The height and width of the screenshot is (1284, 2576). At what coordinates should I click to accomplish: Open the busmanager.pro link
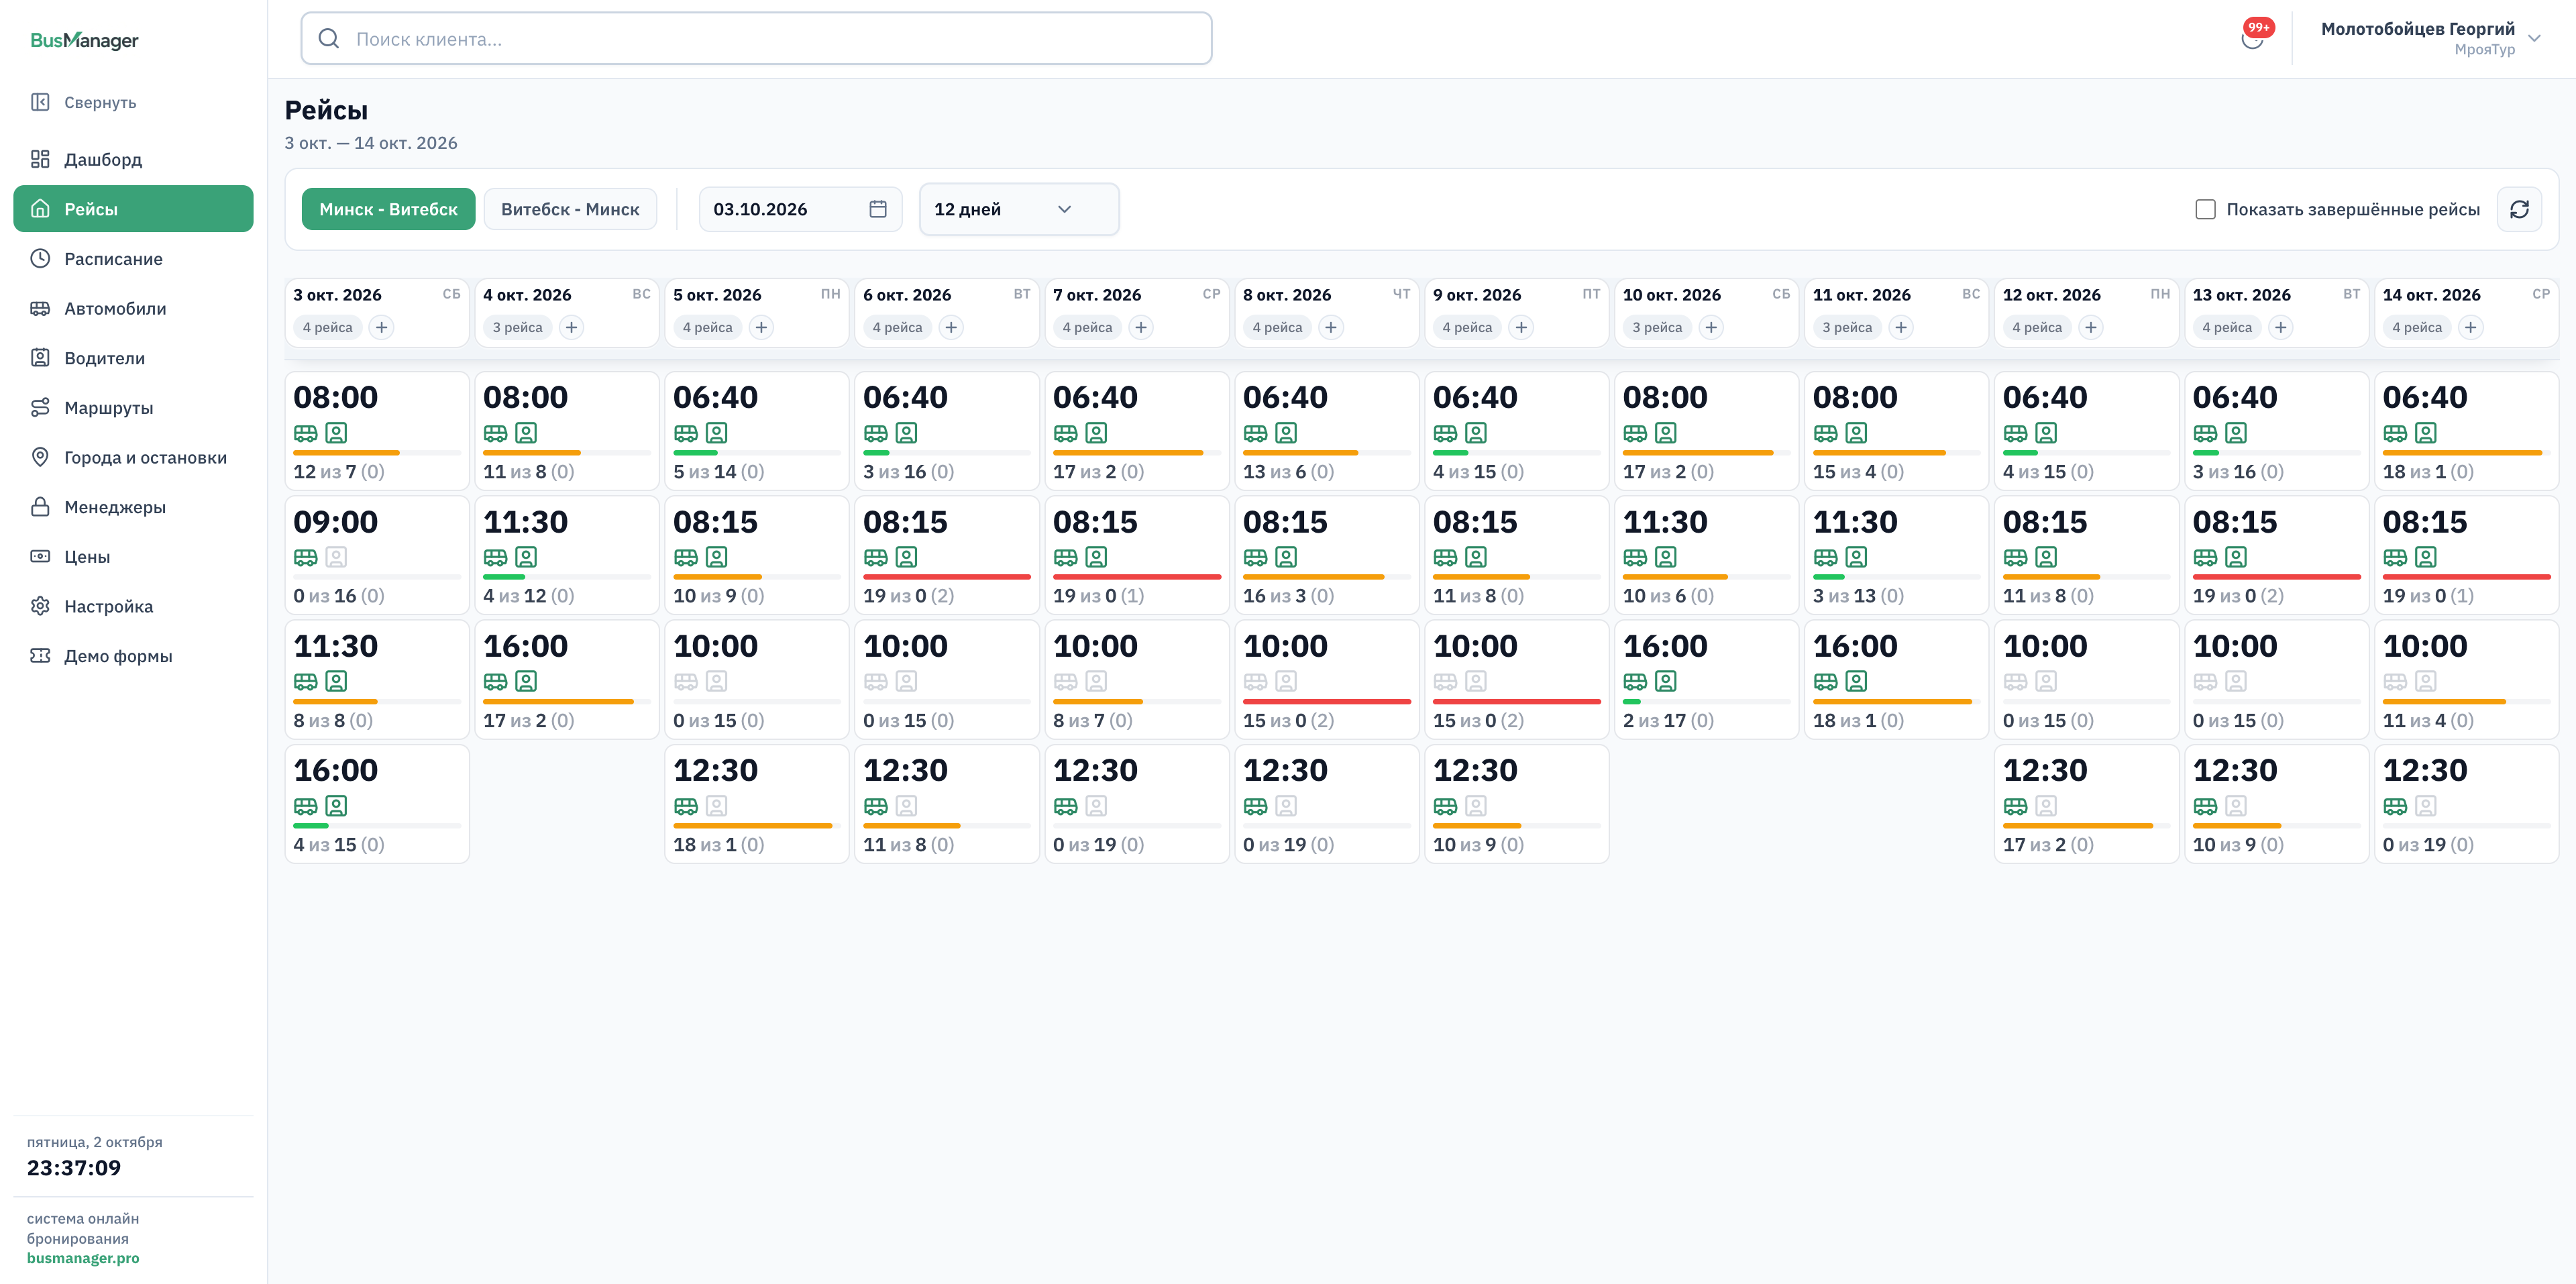pyautogui.click(x=83, y=1258)
